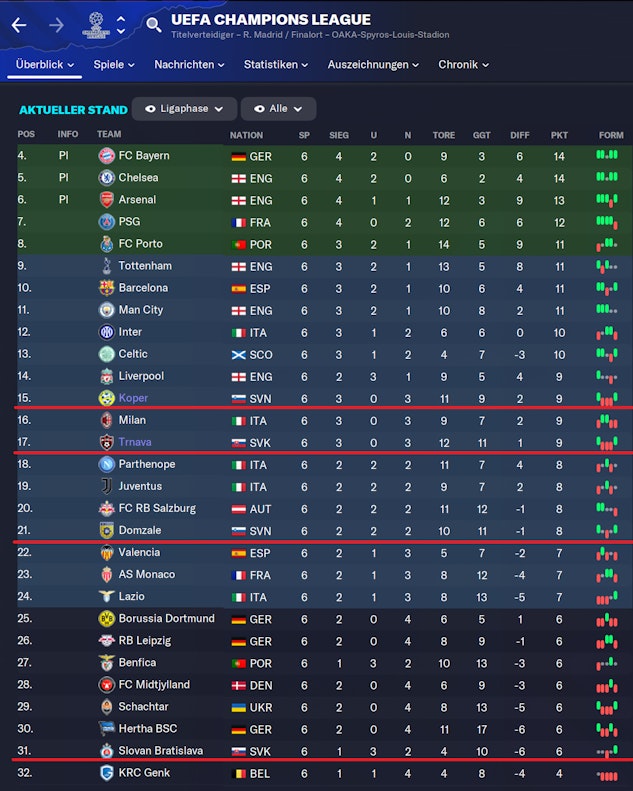Toggle the Alle eye filter

pyautogui.click(x=278, y=109)
